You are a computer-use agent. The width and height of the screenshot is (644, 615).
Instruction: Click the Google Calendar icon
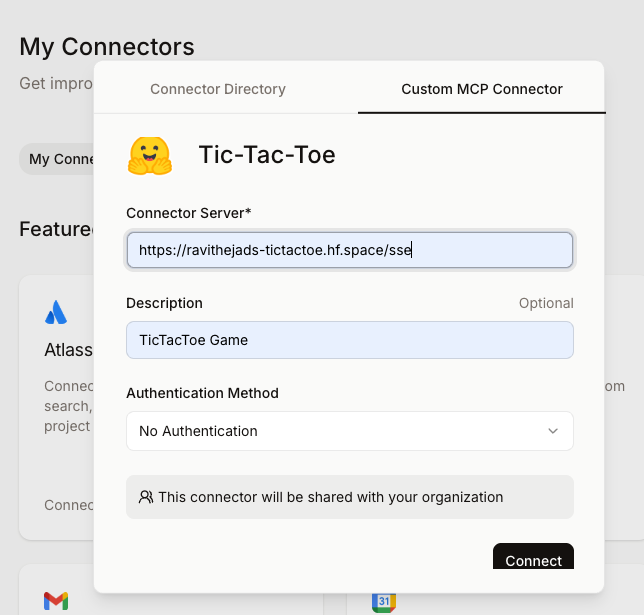[384, 600]
